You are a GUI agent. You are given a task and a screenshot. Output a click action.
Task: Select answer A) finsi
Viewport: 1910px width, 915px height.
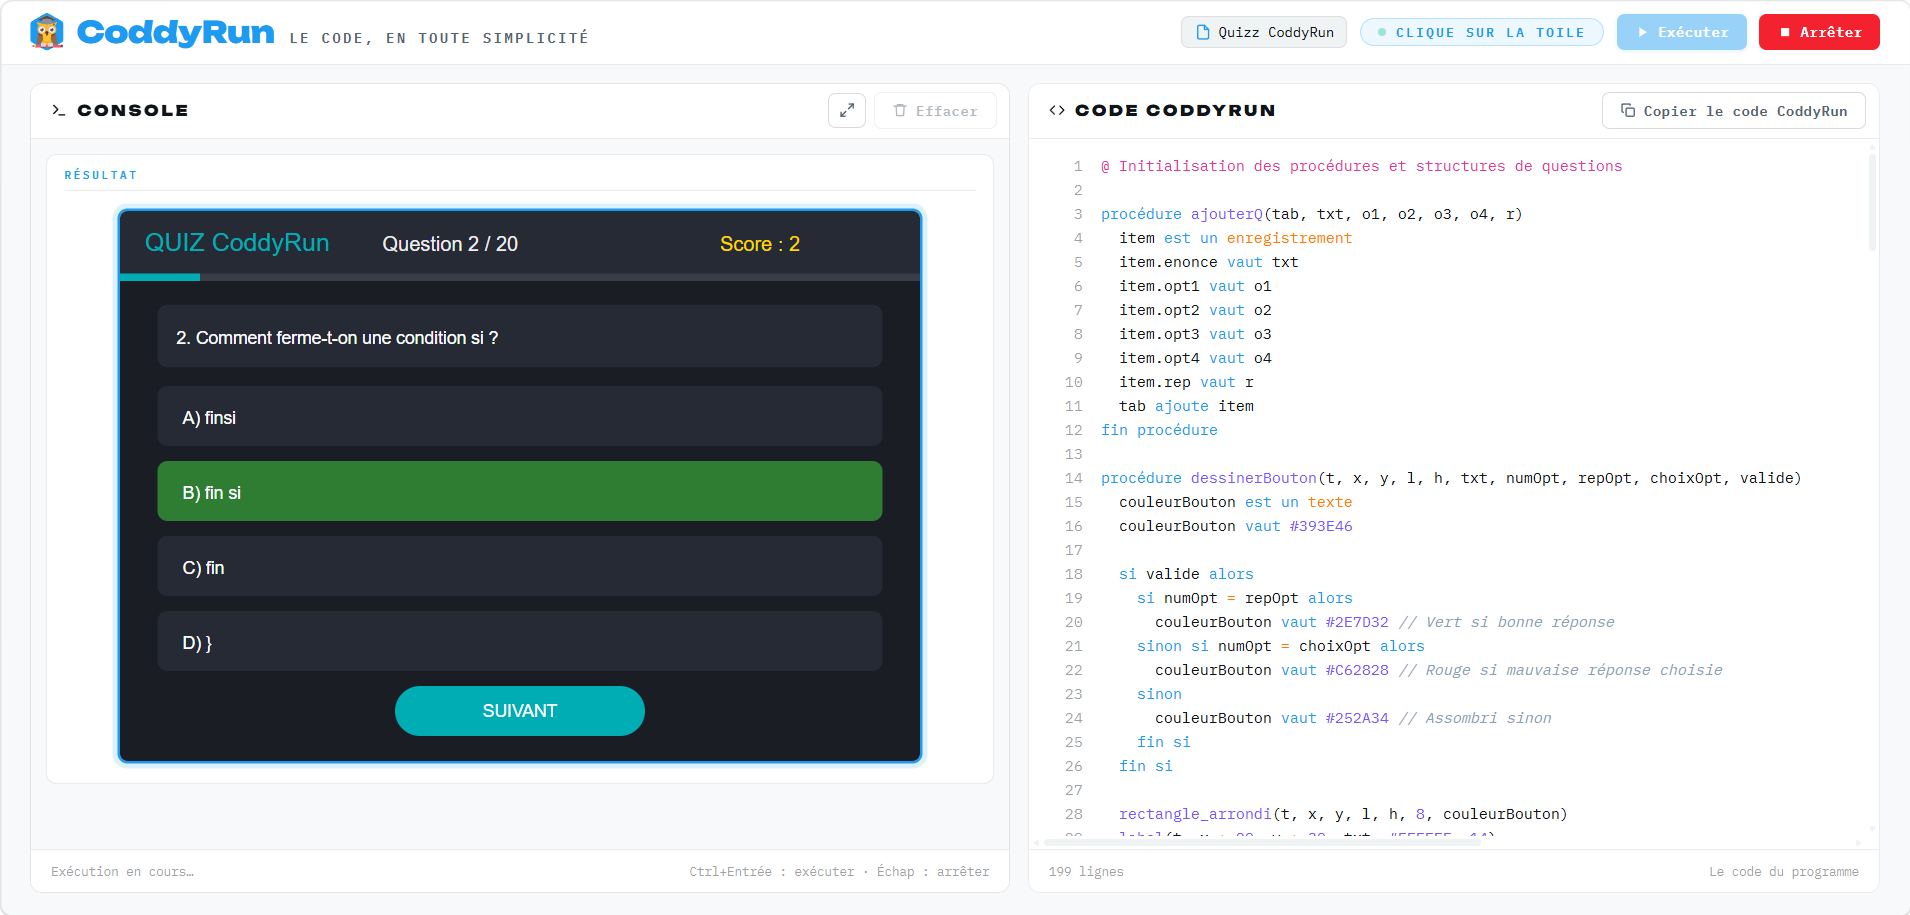520,416
